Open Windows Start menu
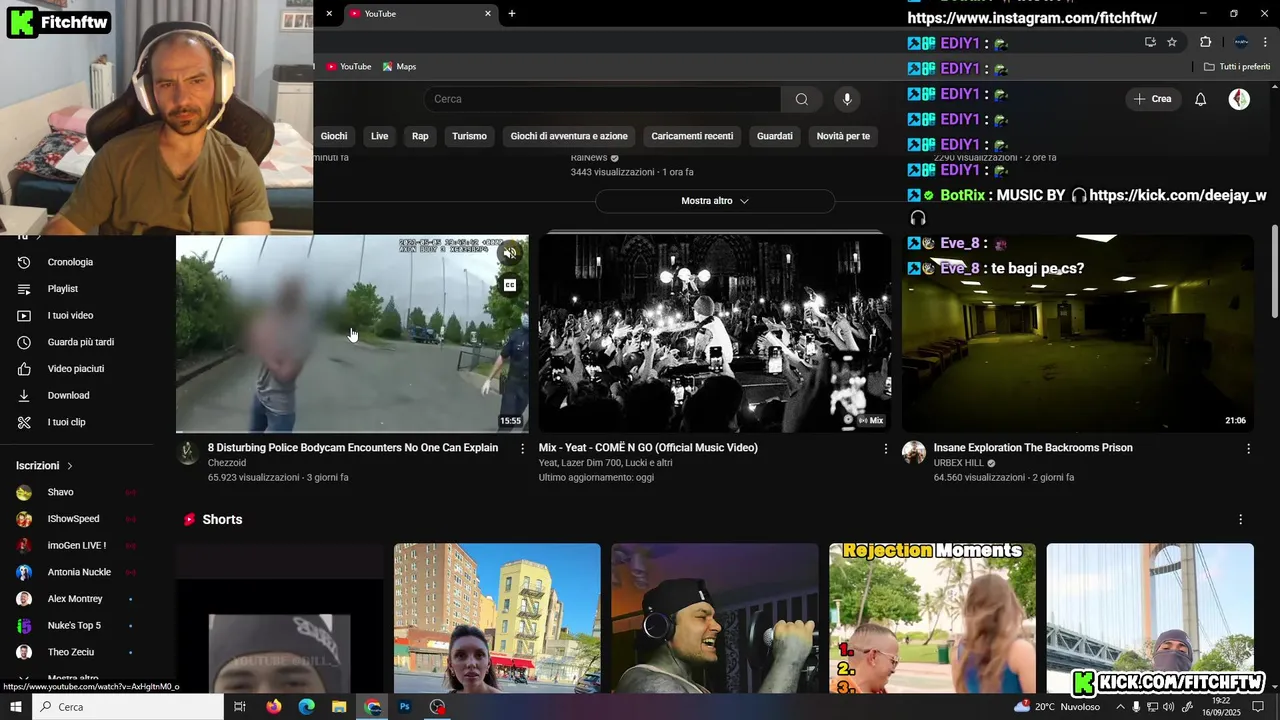 point(16,707)
